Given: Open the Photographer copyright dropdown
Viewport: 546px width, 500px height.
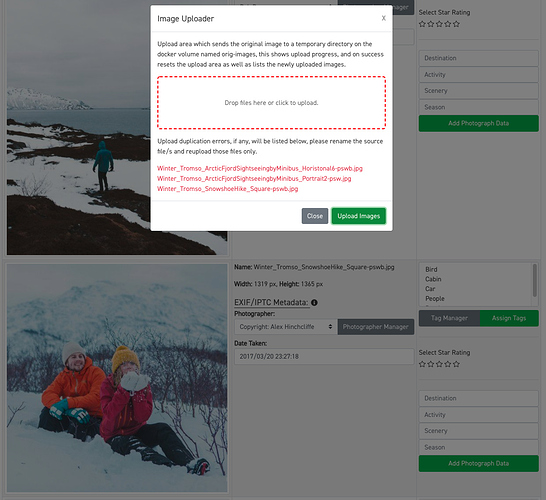Looking at the screenshot, I should coord(286,327).
